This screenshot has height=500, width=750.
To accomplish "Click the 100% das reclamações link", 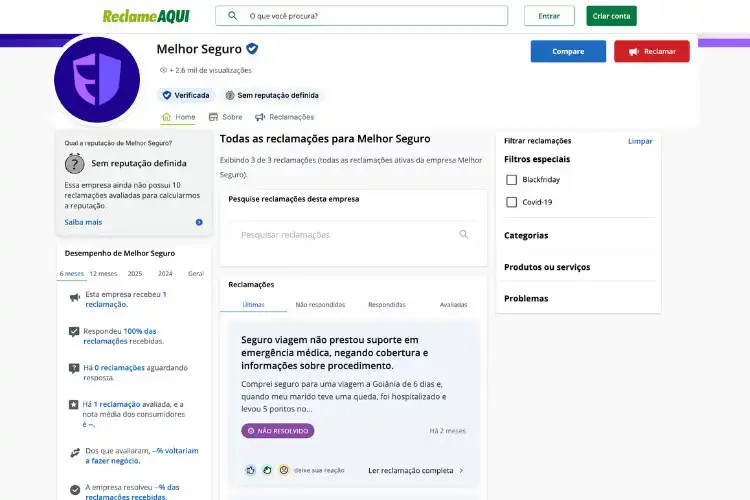I will 120,336.
